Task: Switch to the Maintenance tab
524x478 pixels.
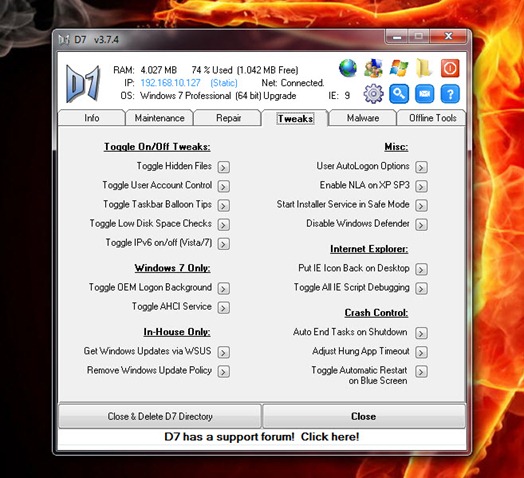Action: tap(159, 118)
